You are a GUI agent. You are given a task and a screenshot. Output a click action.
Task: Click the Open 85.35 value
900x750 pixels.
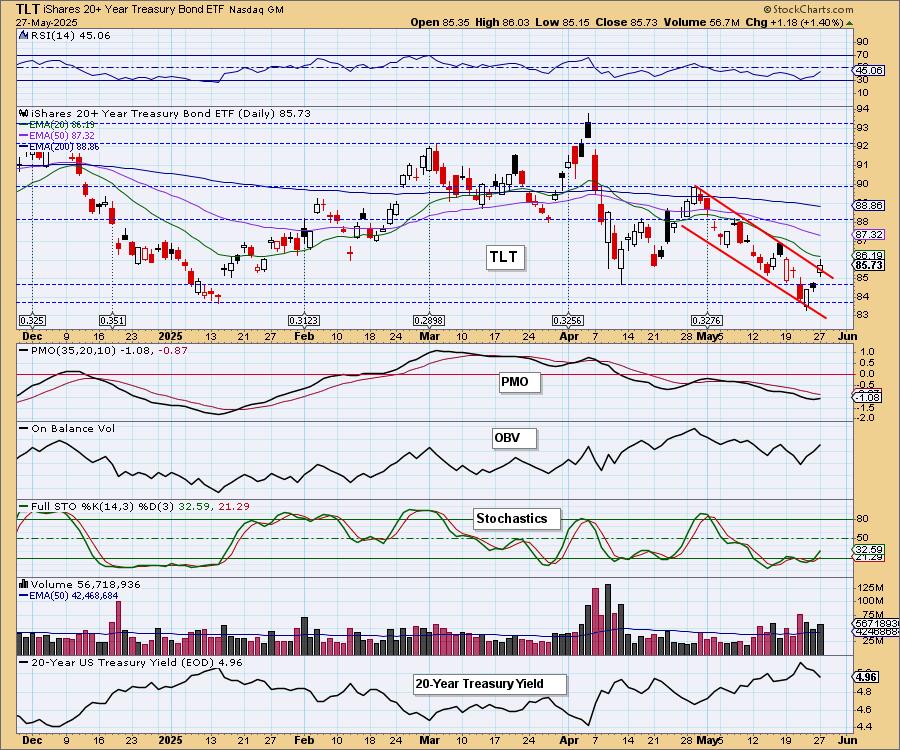click(440, 22)
